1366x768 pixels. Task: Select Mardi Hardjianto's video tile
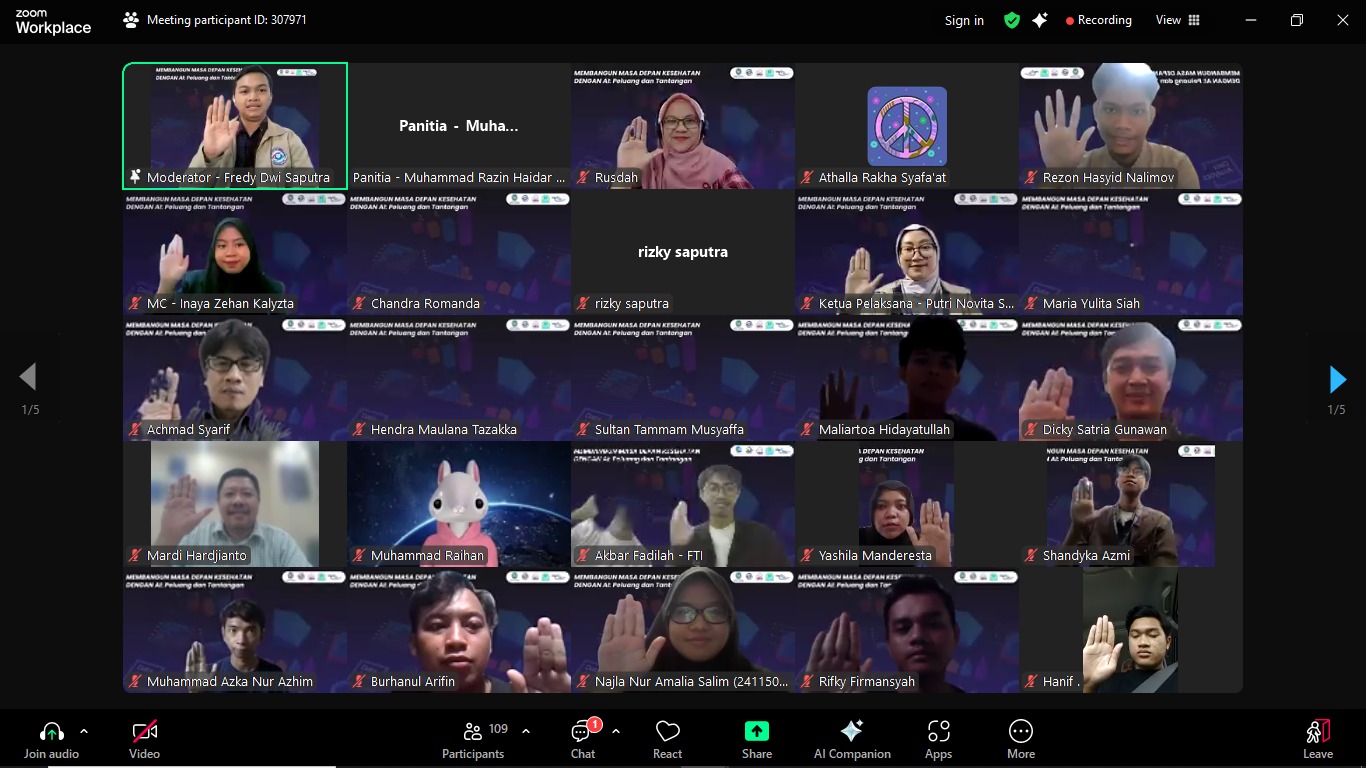(x=235, y=505)
